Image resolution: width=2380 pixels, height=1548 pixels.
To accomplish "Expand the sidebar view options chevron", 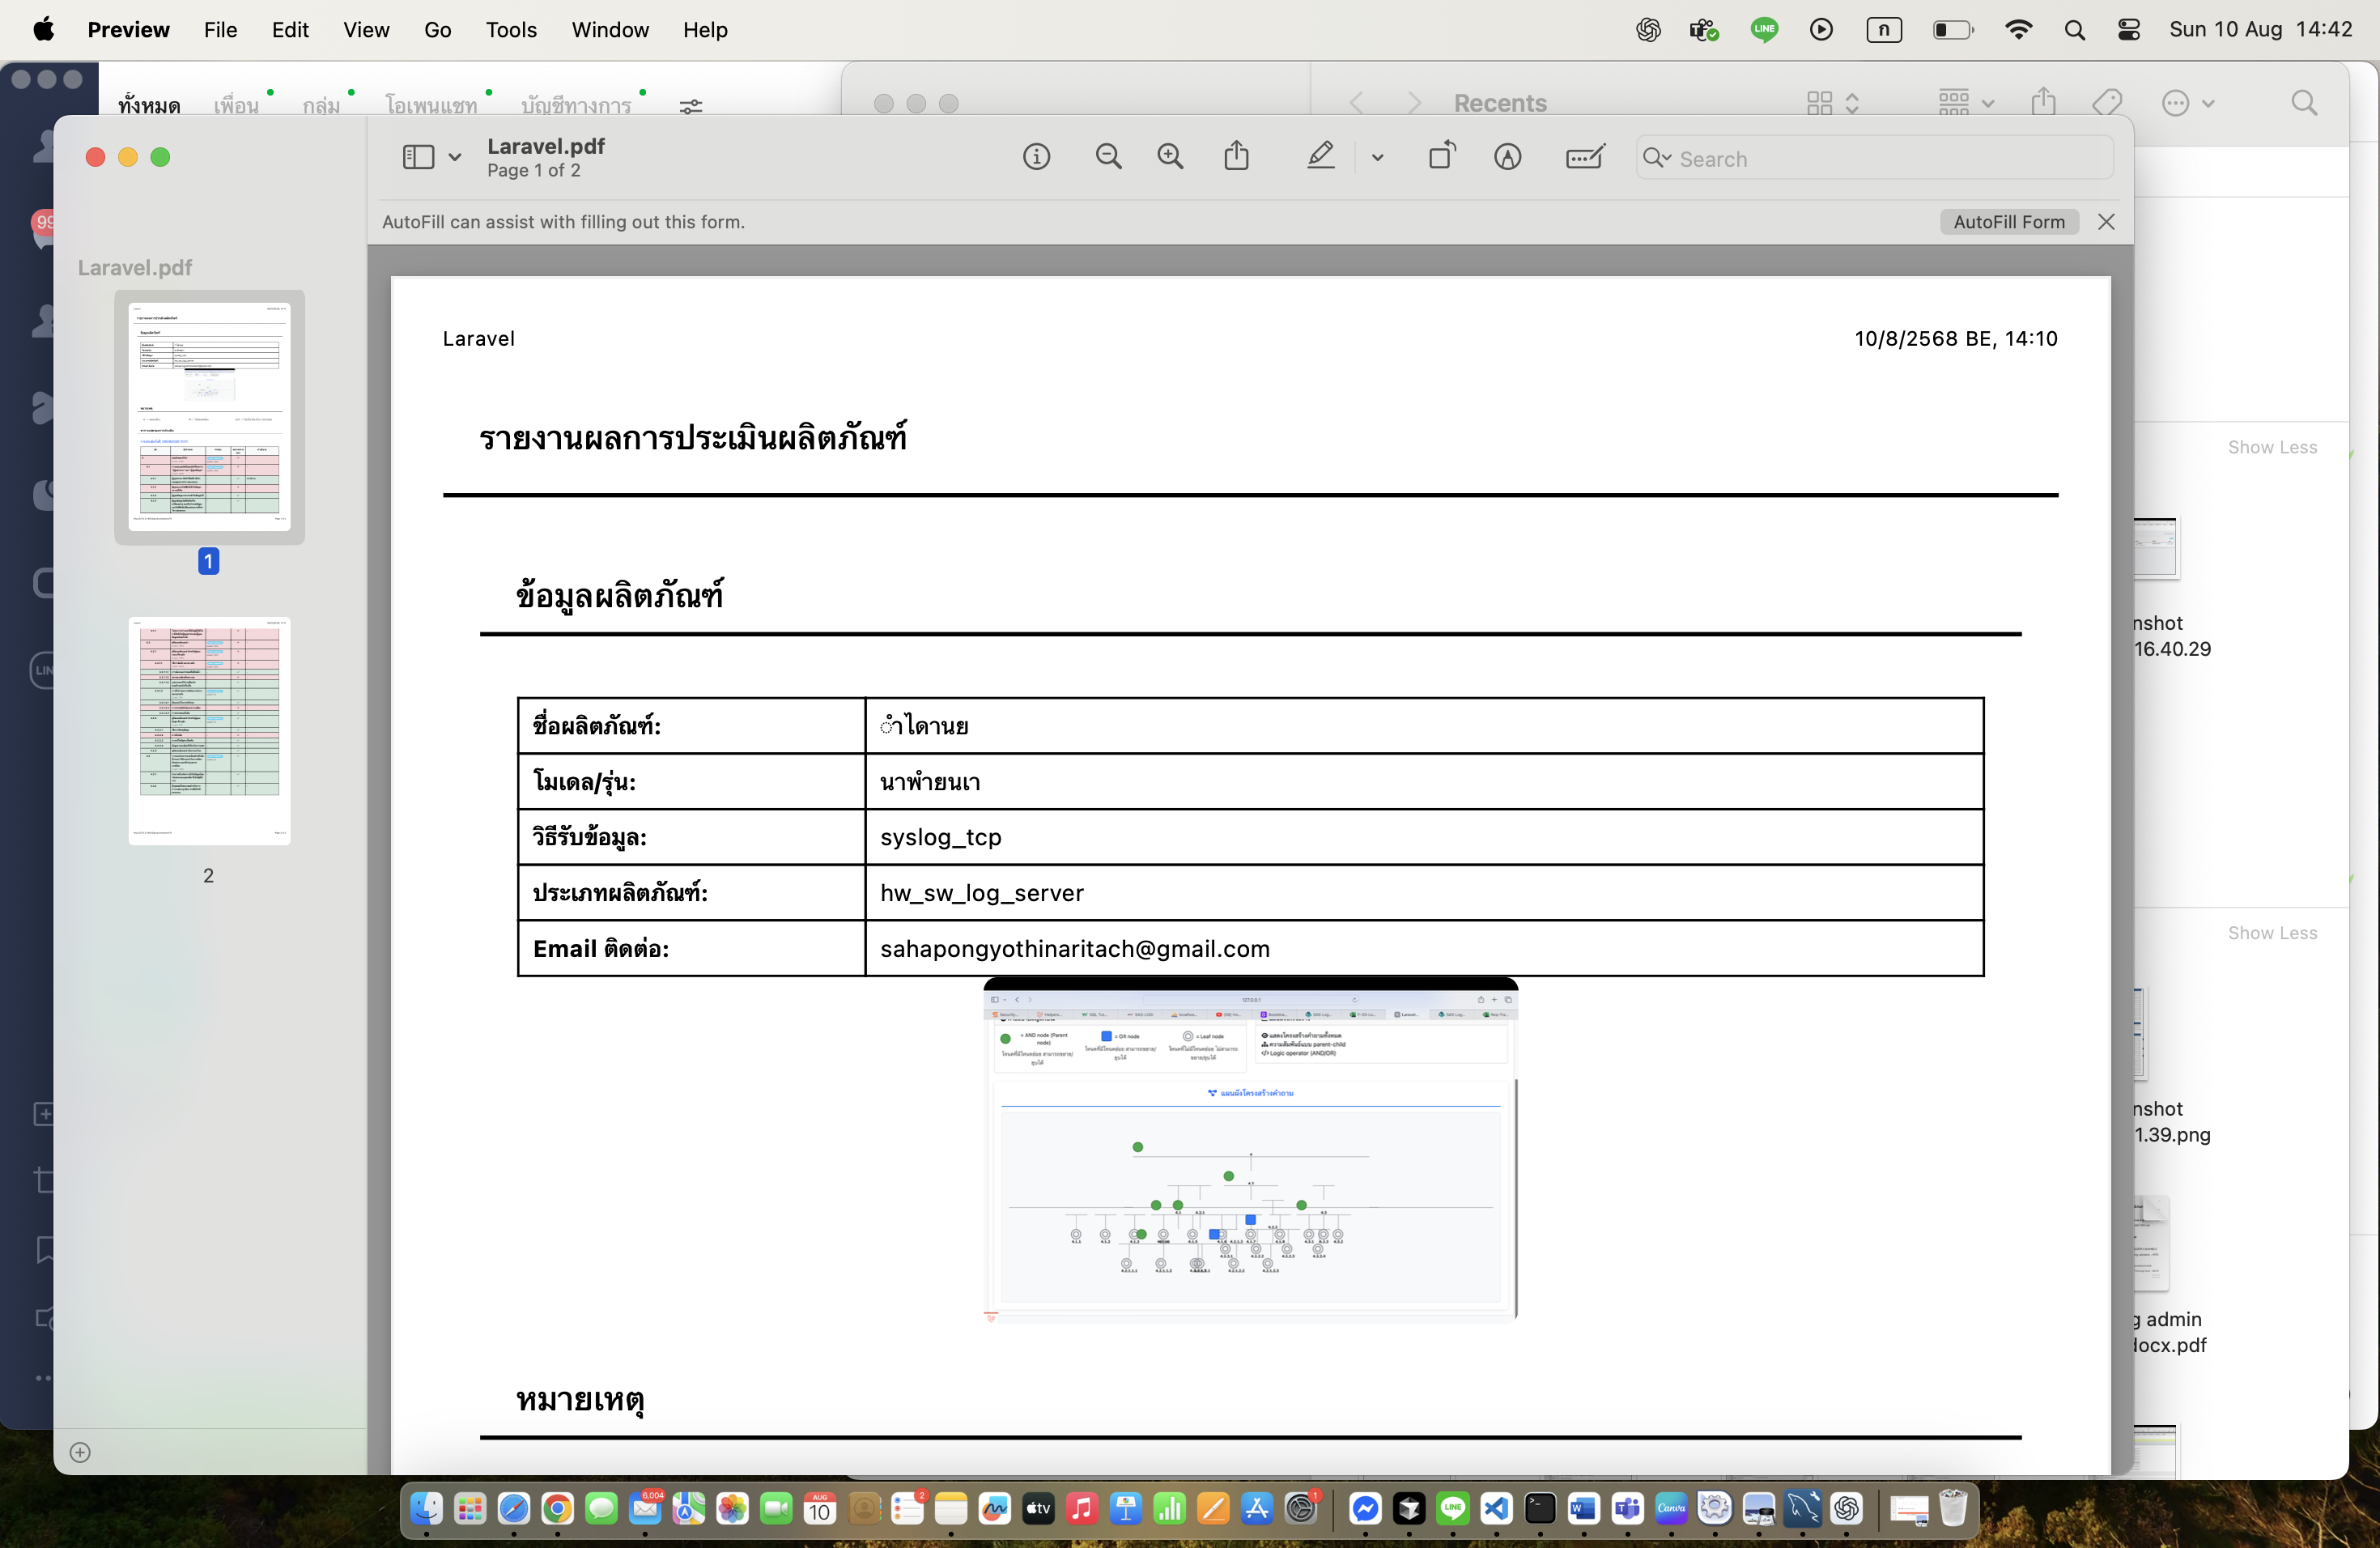I will [x=455, y=158].
